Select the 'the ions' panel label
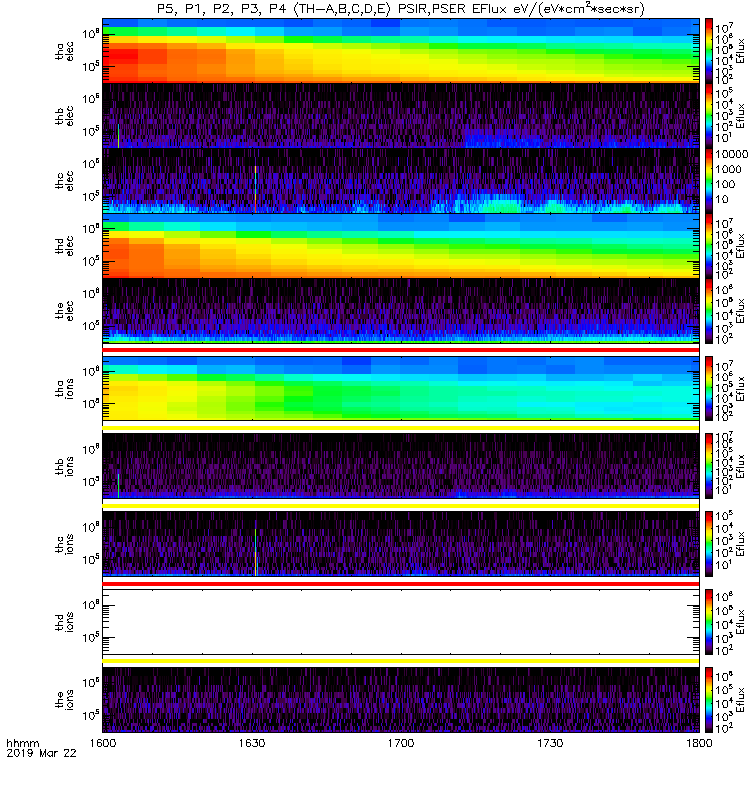The image size is (750, 800). 65,700
